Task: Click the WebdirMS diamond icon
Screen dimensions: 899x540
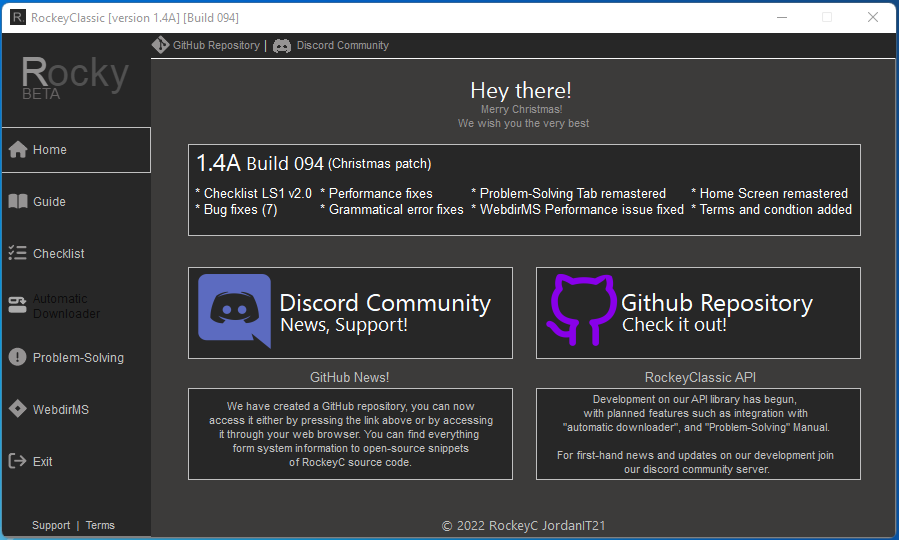Action: pos(17,410)
